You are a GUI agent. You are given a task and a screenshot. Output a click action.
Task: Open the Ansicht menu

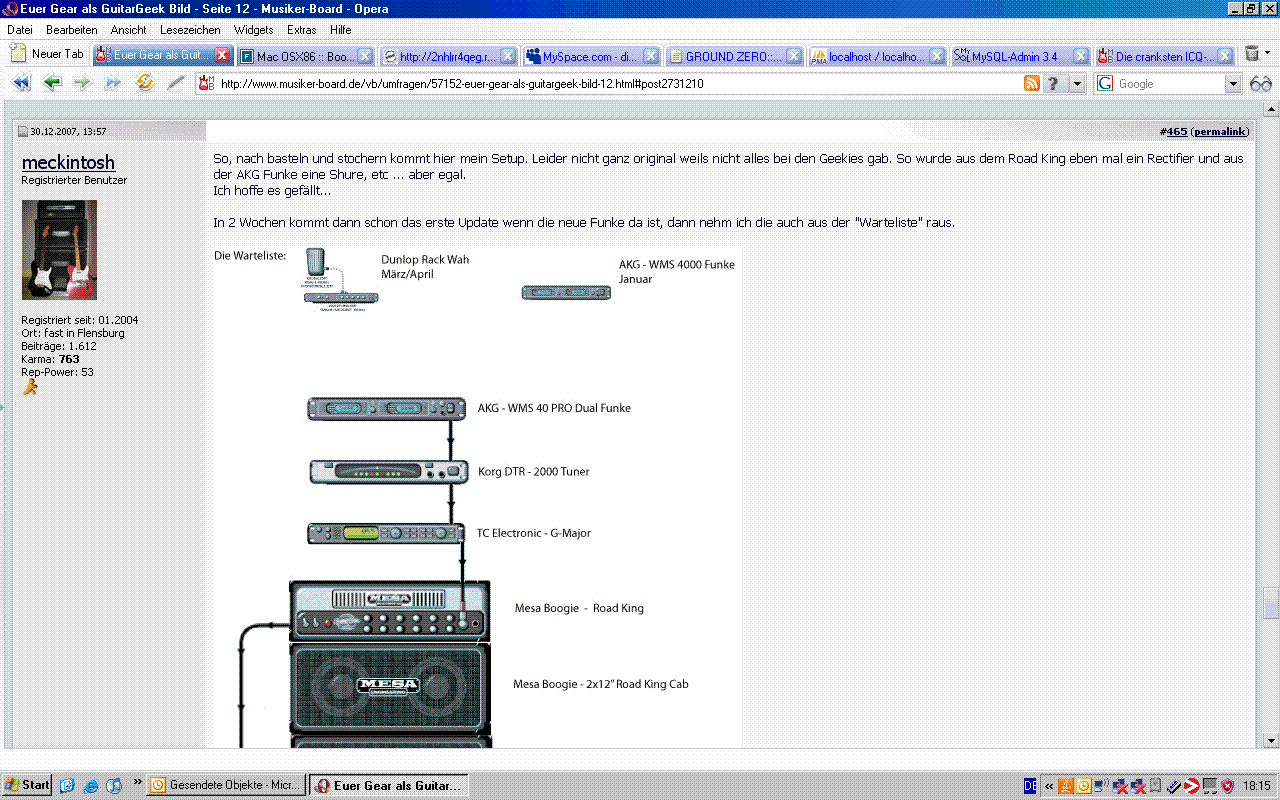click(128, 30)
